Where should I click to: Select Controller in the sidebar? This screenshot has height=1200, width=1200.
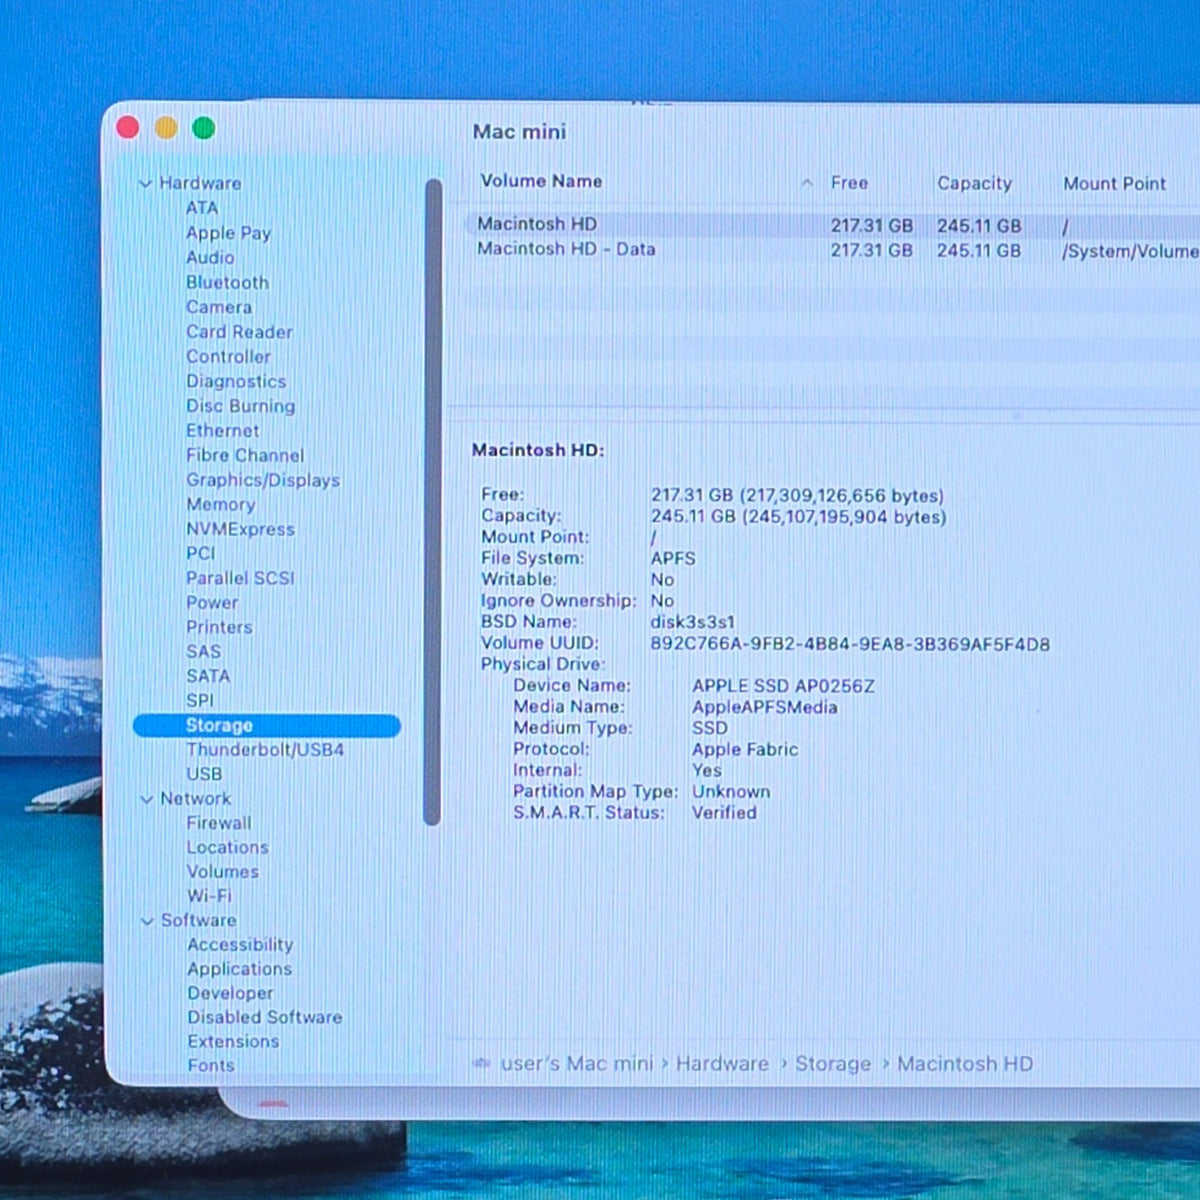coord(228,357)
